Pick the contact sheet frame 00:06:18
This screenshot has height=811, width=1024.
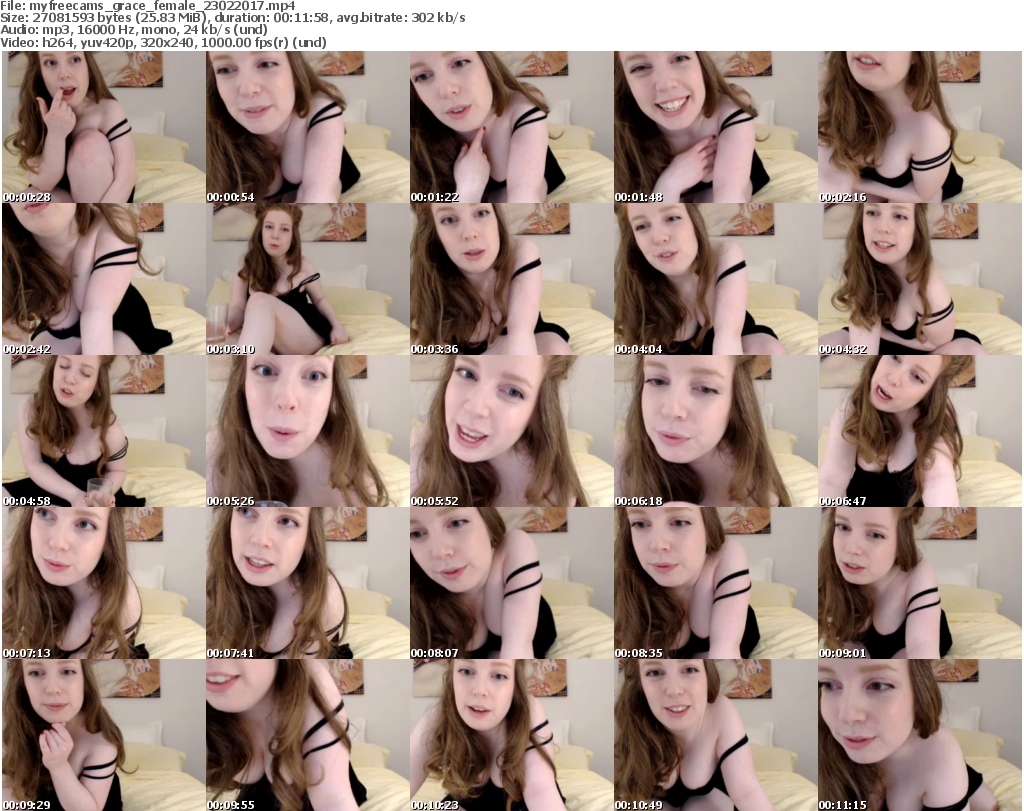(x=715, y=432)
